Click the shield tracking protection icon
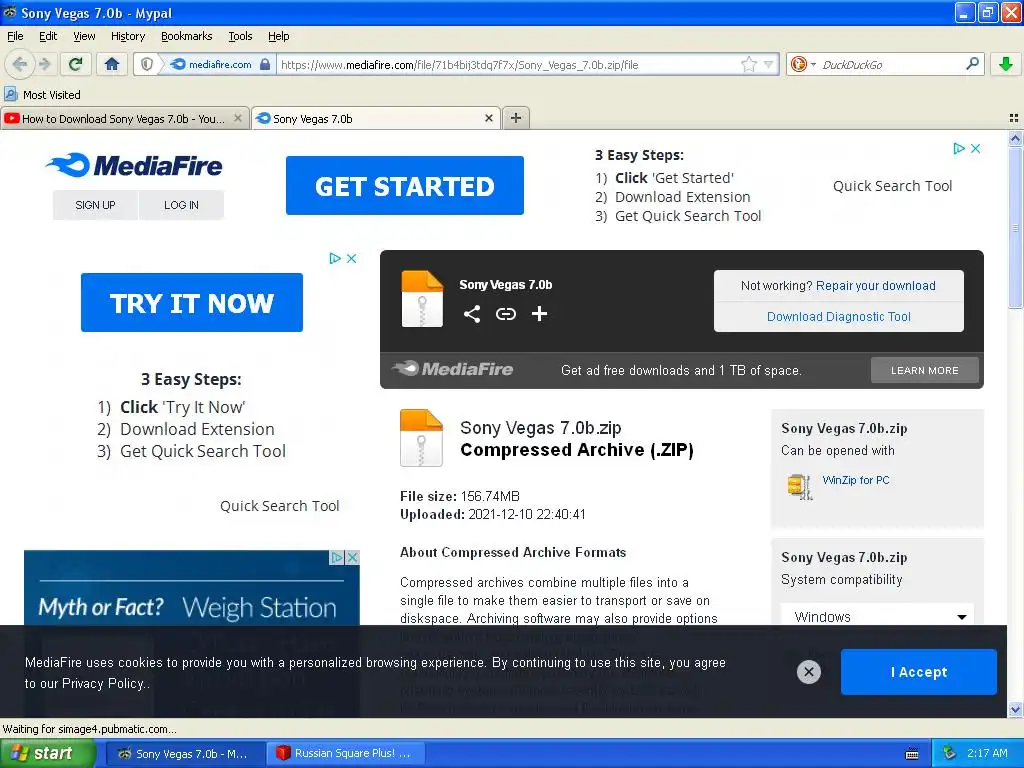This screenshot has height=768, width=1024. tap(147, 64)
